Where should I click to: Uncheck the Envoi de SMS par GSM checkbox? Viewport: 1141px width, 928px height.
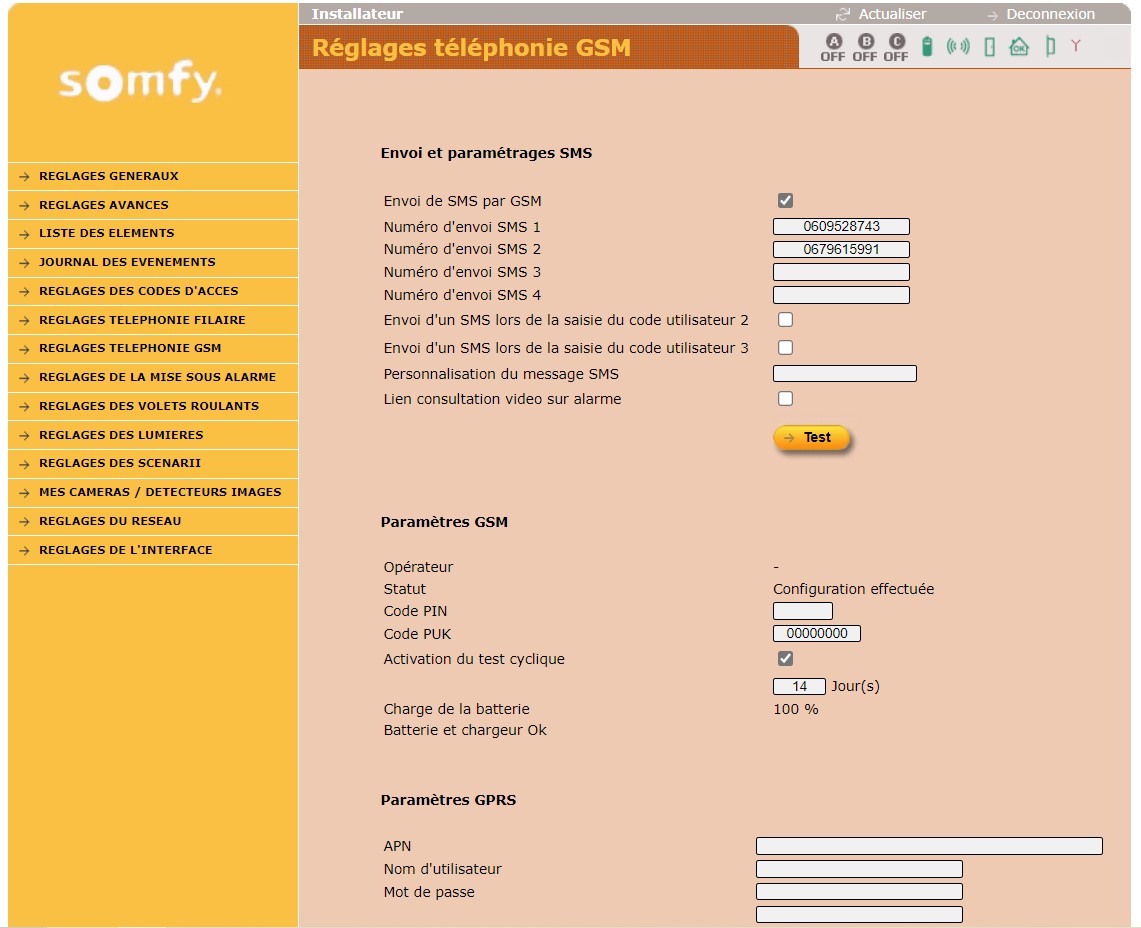tap(785, 201)
